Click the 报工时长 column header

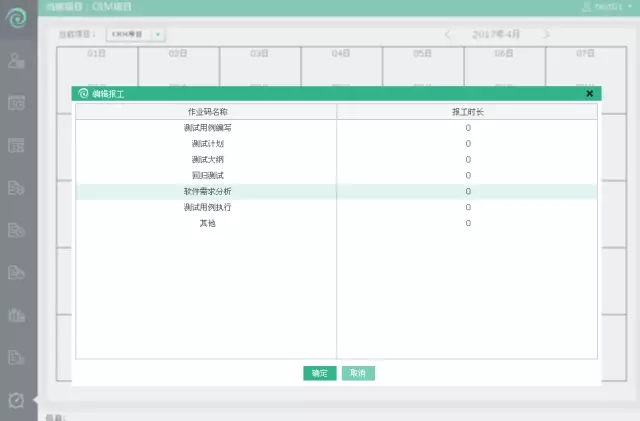468,112
